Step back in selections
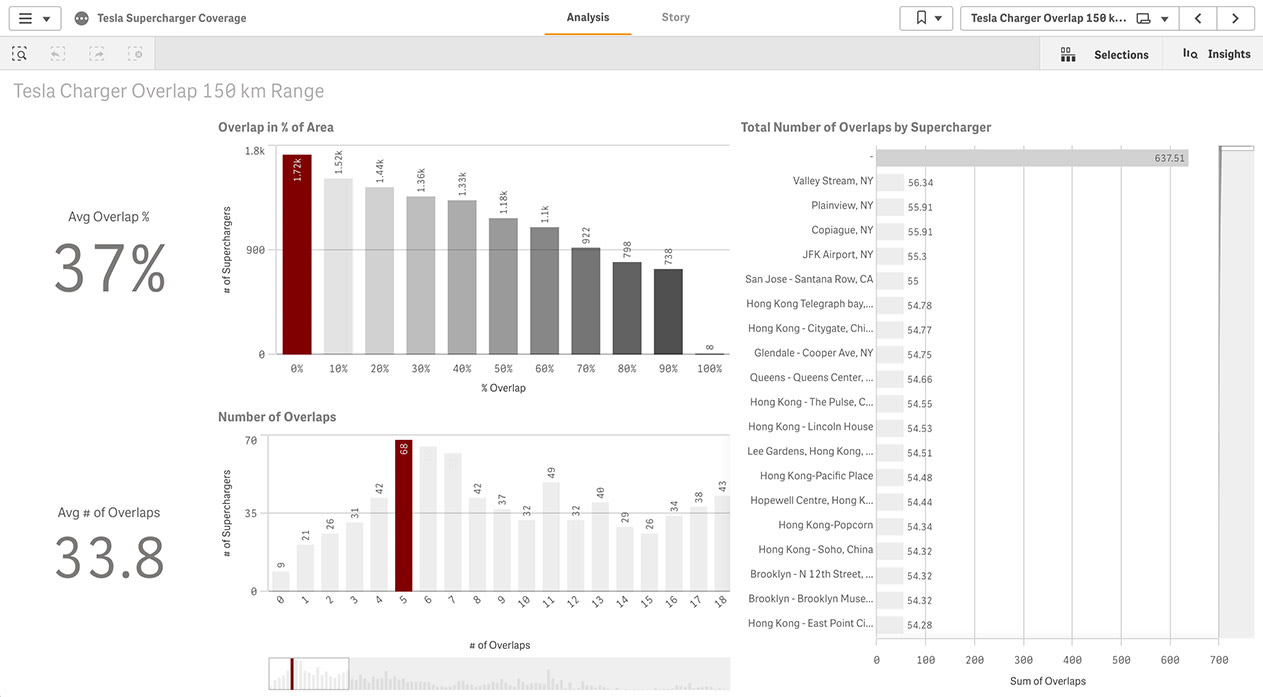 pos(58,54)
